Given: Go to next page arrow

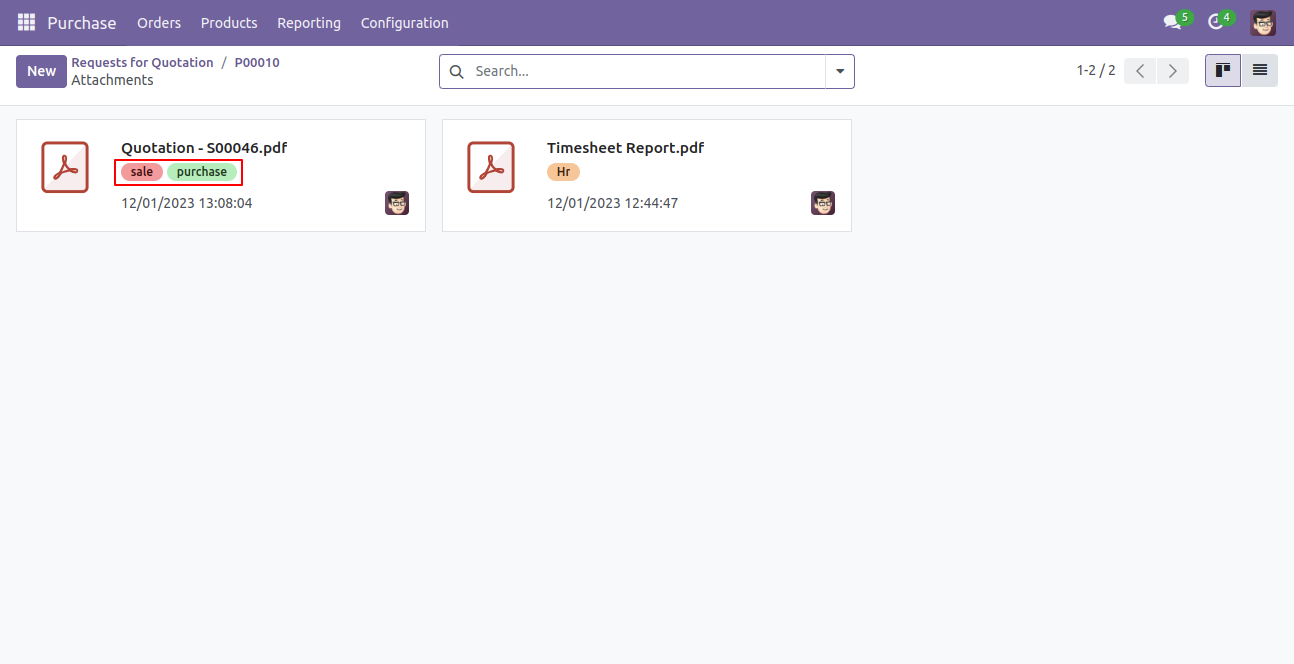Looking at the screenshot, I should [x=1173, y=71].
